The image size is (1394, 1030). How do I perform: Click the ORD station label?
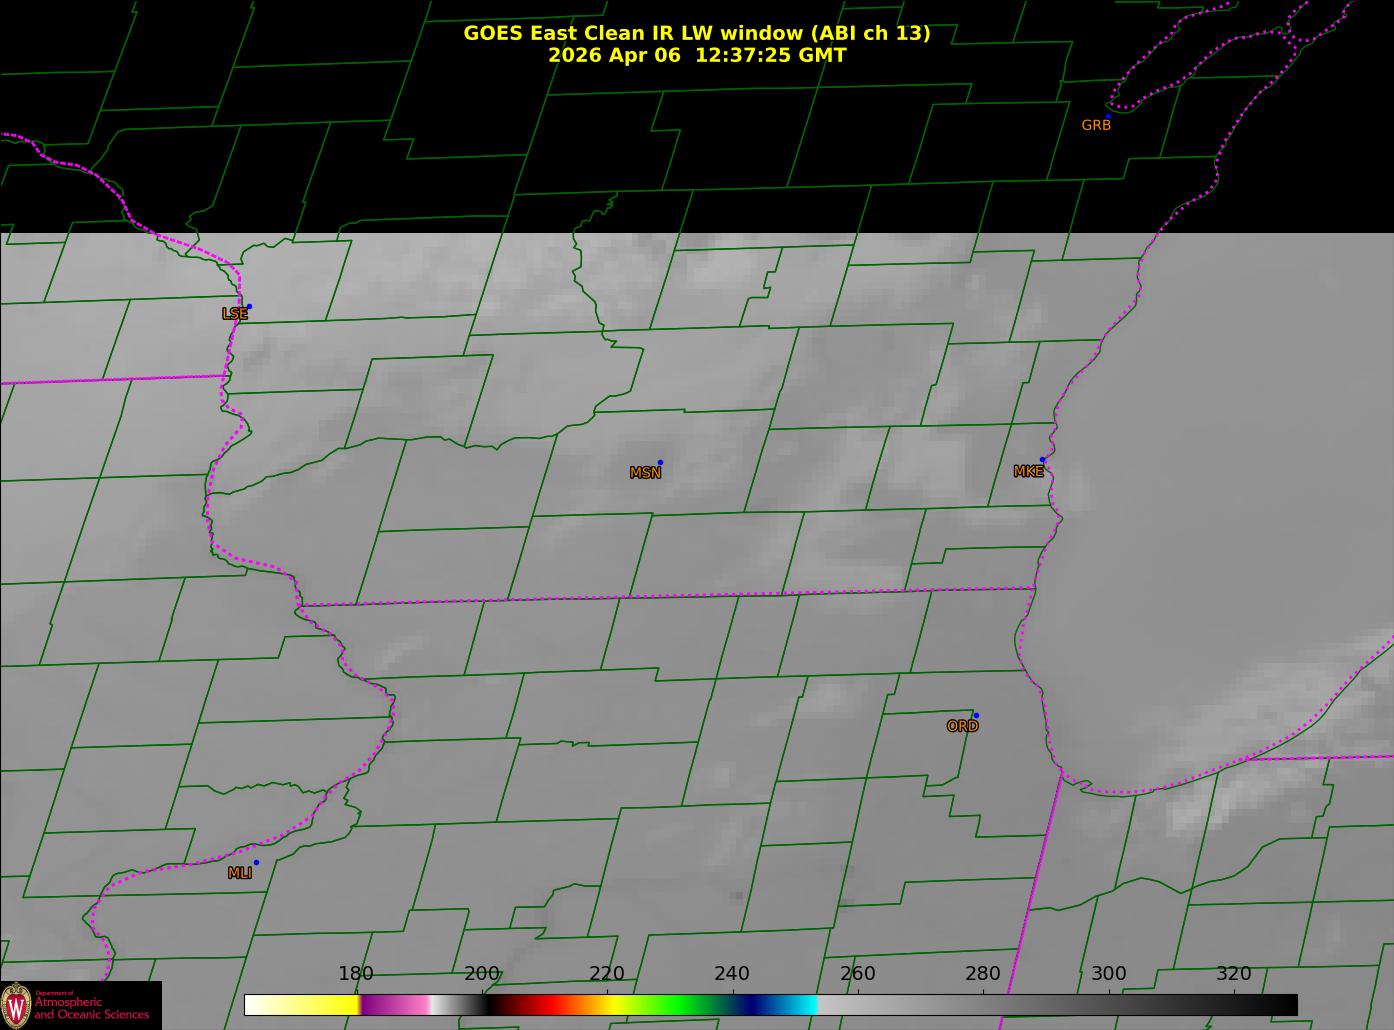coord(962,727)
